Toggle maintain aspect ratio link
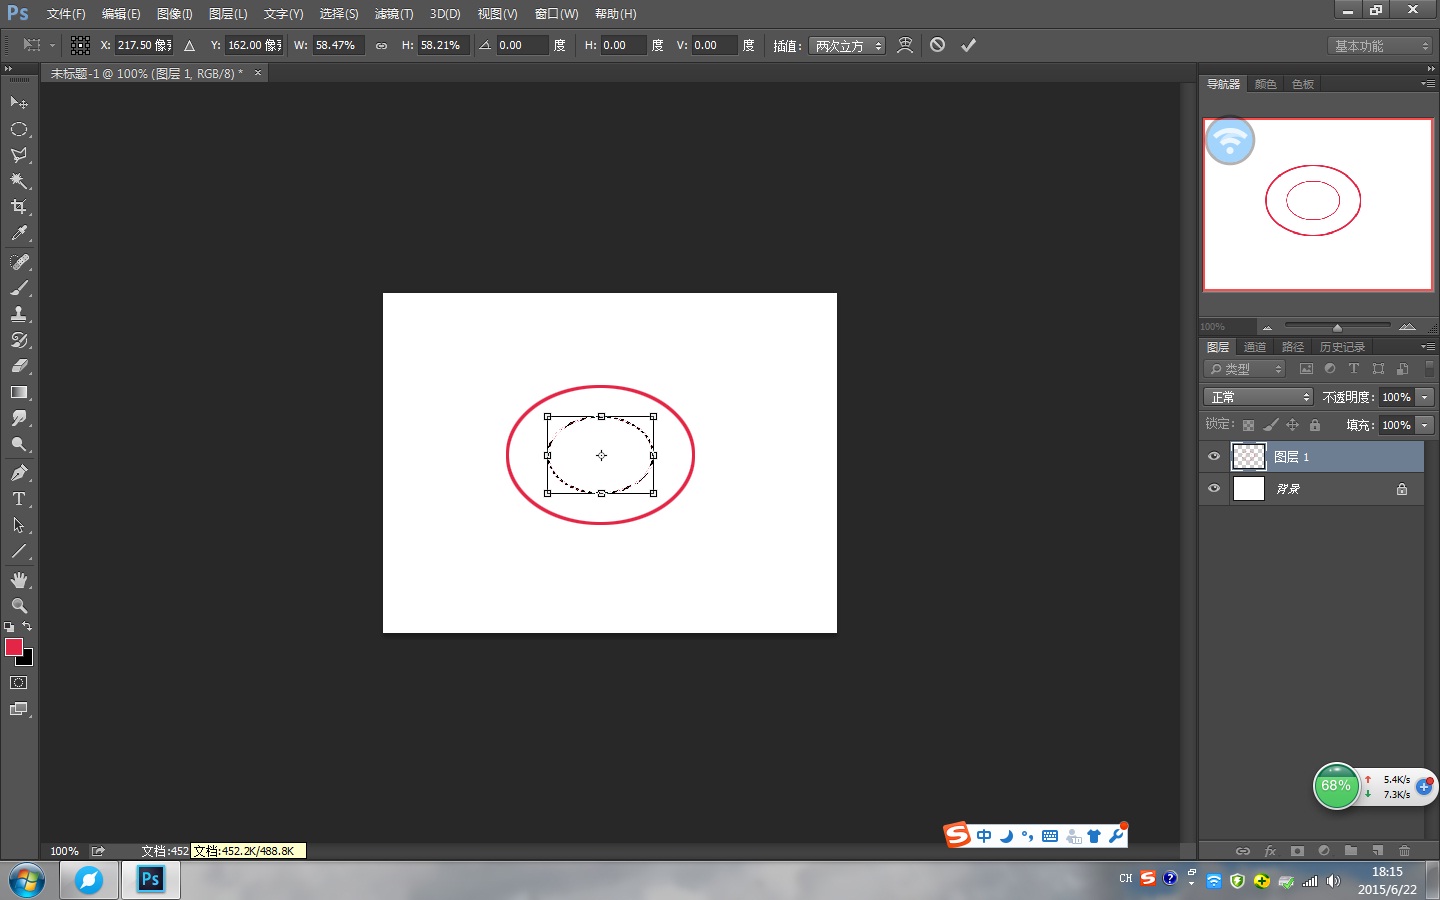Screen dimensions: 1440x900 (381, 46)
